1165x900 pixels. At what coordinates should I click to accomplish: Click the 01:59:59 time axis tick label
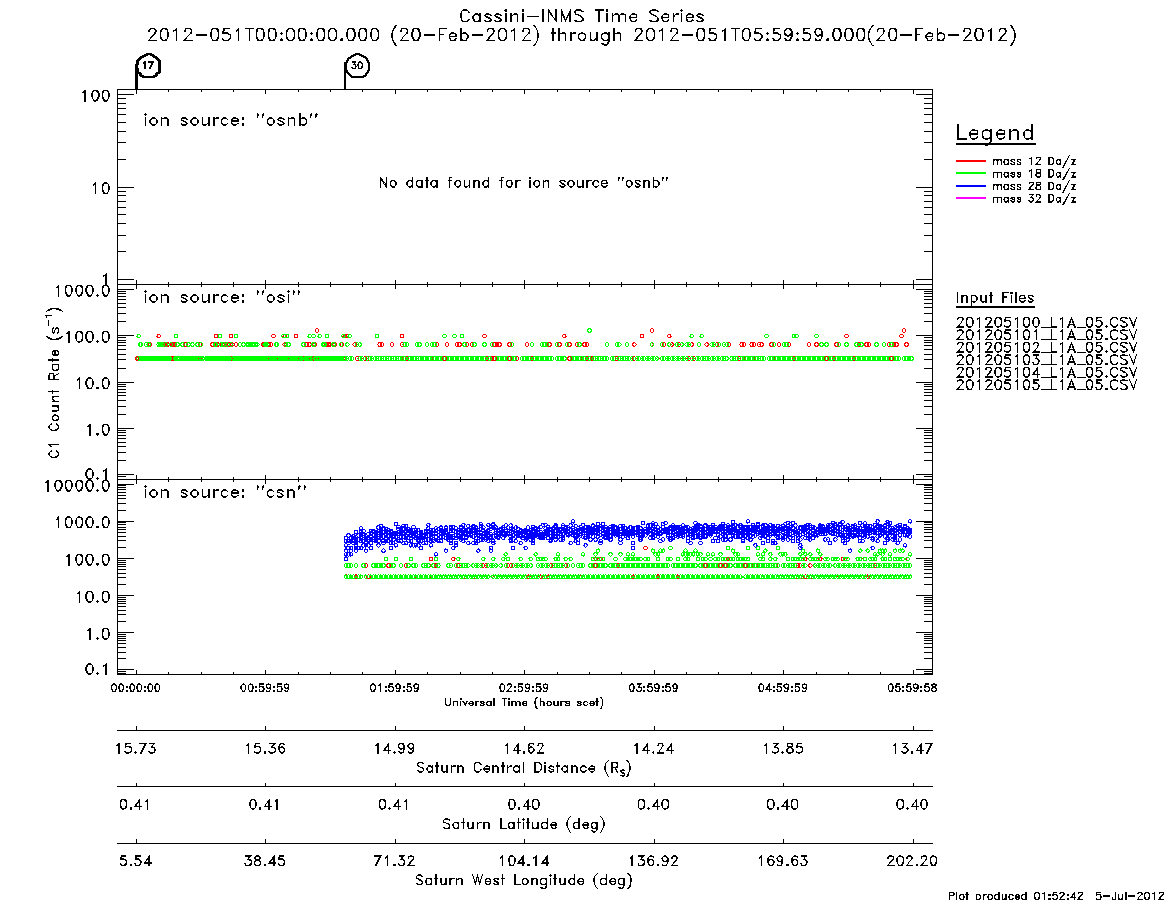(x=395, y=688)
